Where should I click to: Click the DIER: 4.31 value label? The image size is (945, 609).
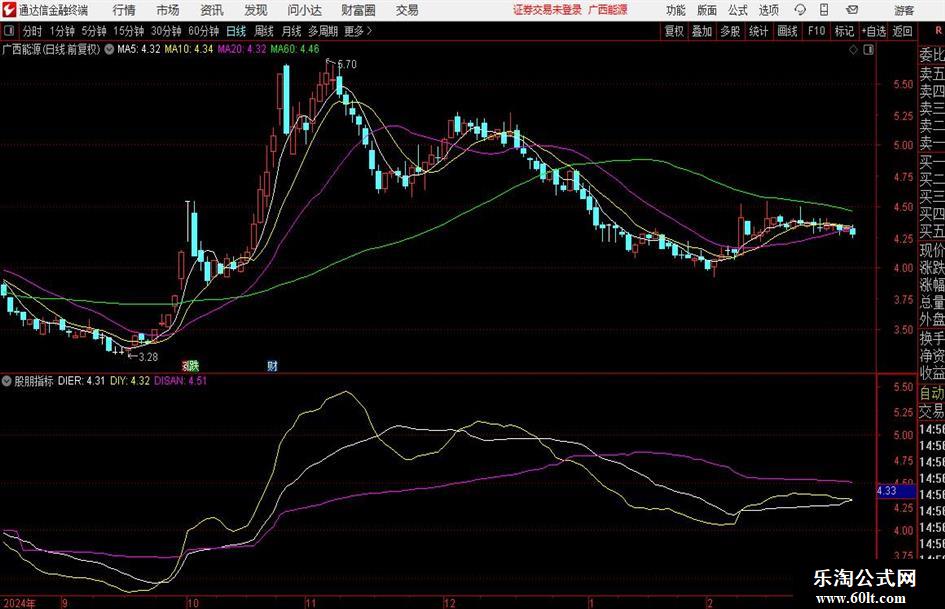click(x=81, y=381)
